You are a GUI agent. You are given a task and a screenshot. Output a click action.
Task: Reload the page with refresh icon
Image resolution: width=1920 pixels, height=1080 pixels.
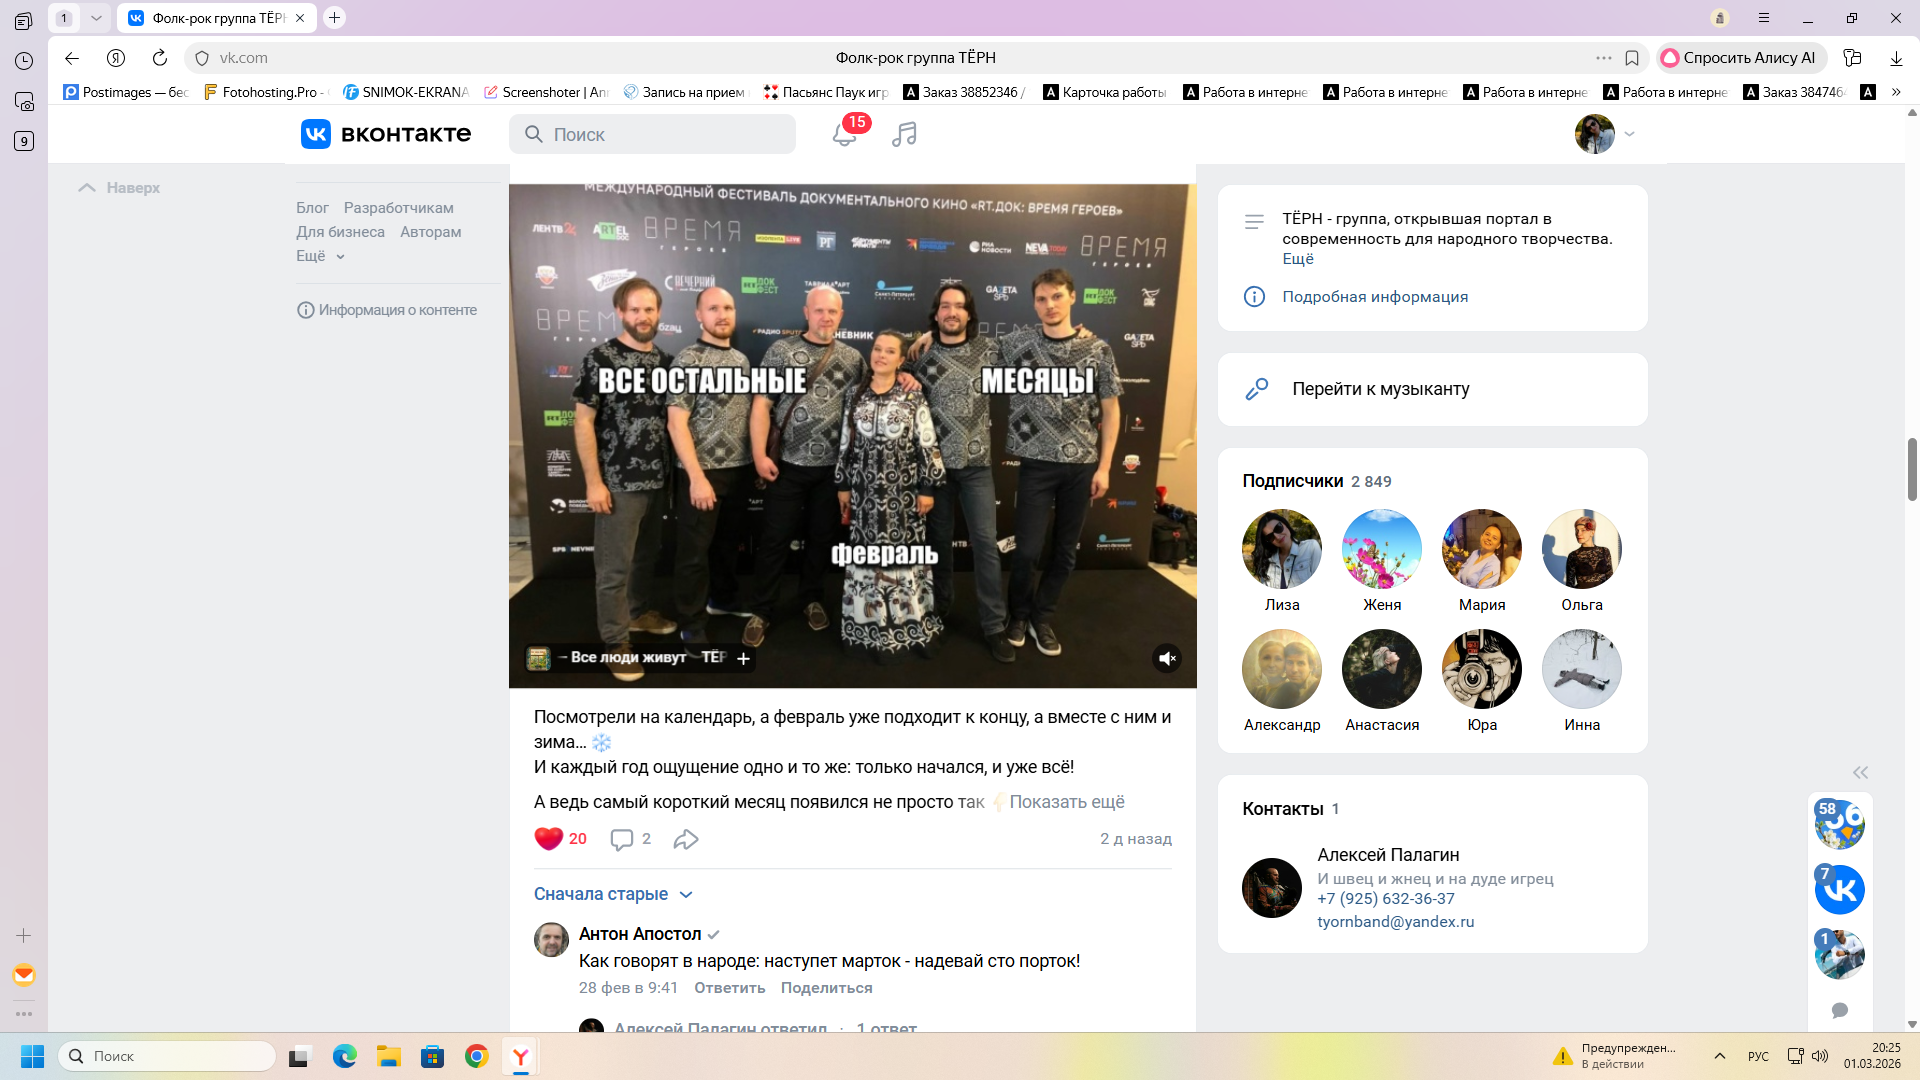pos(160,58)
